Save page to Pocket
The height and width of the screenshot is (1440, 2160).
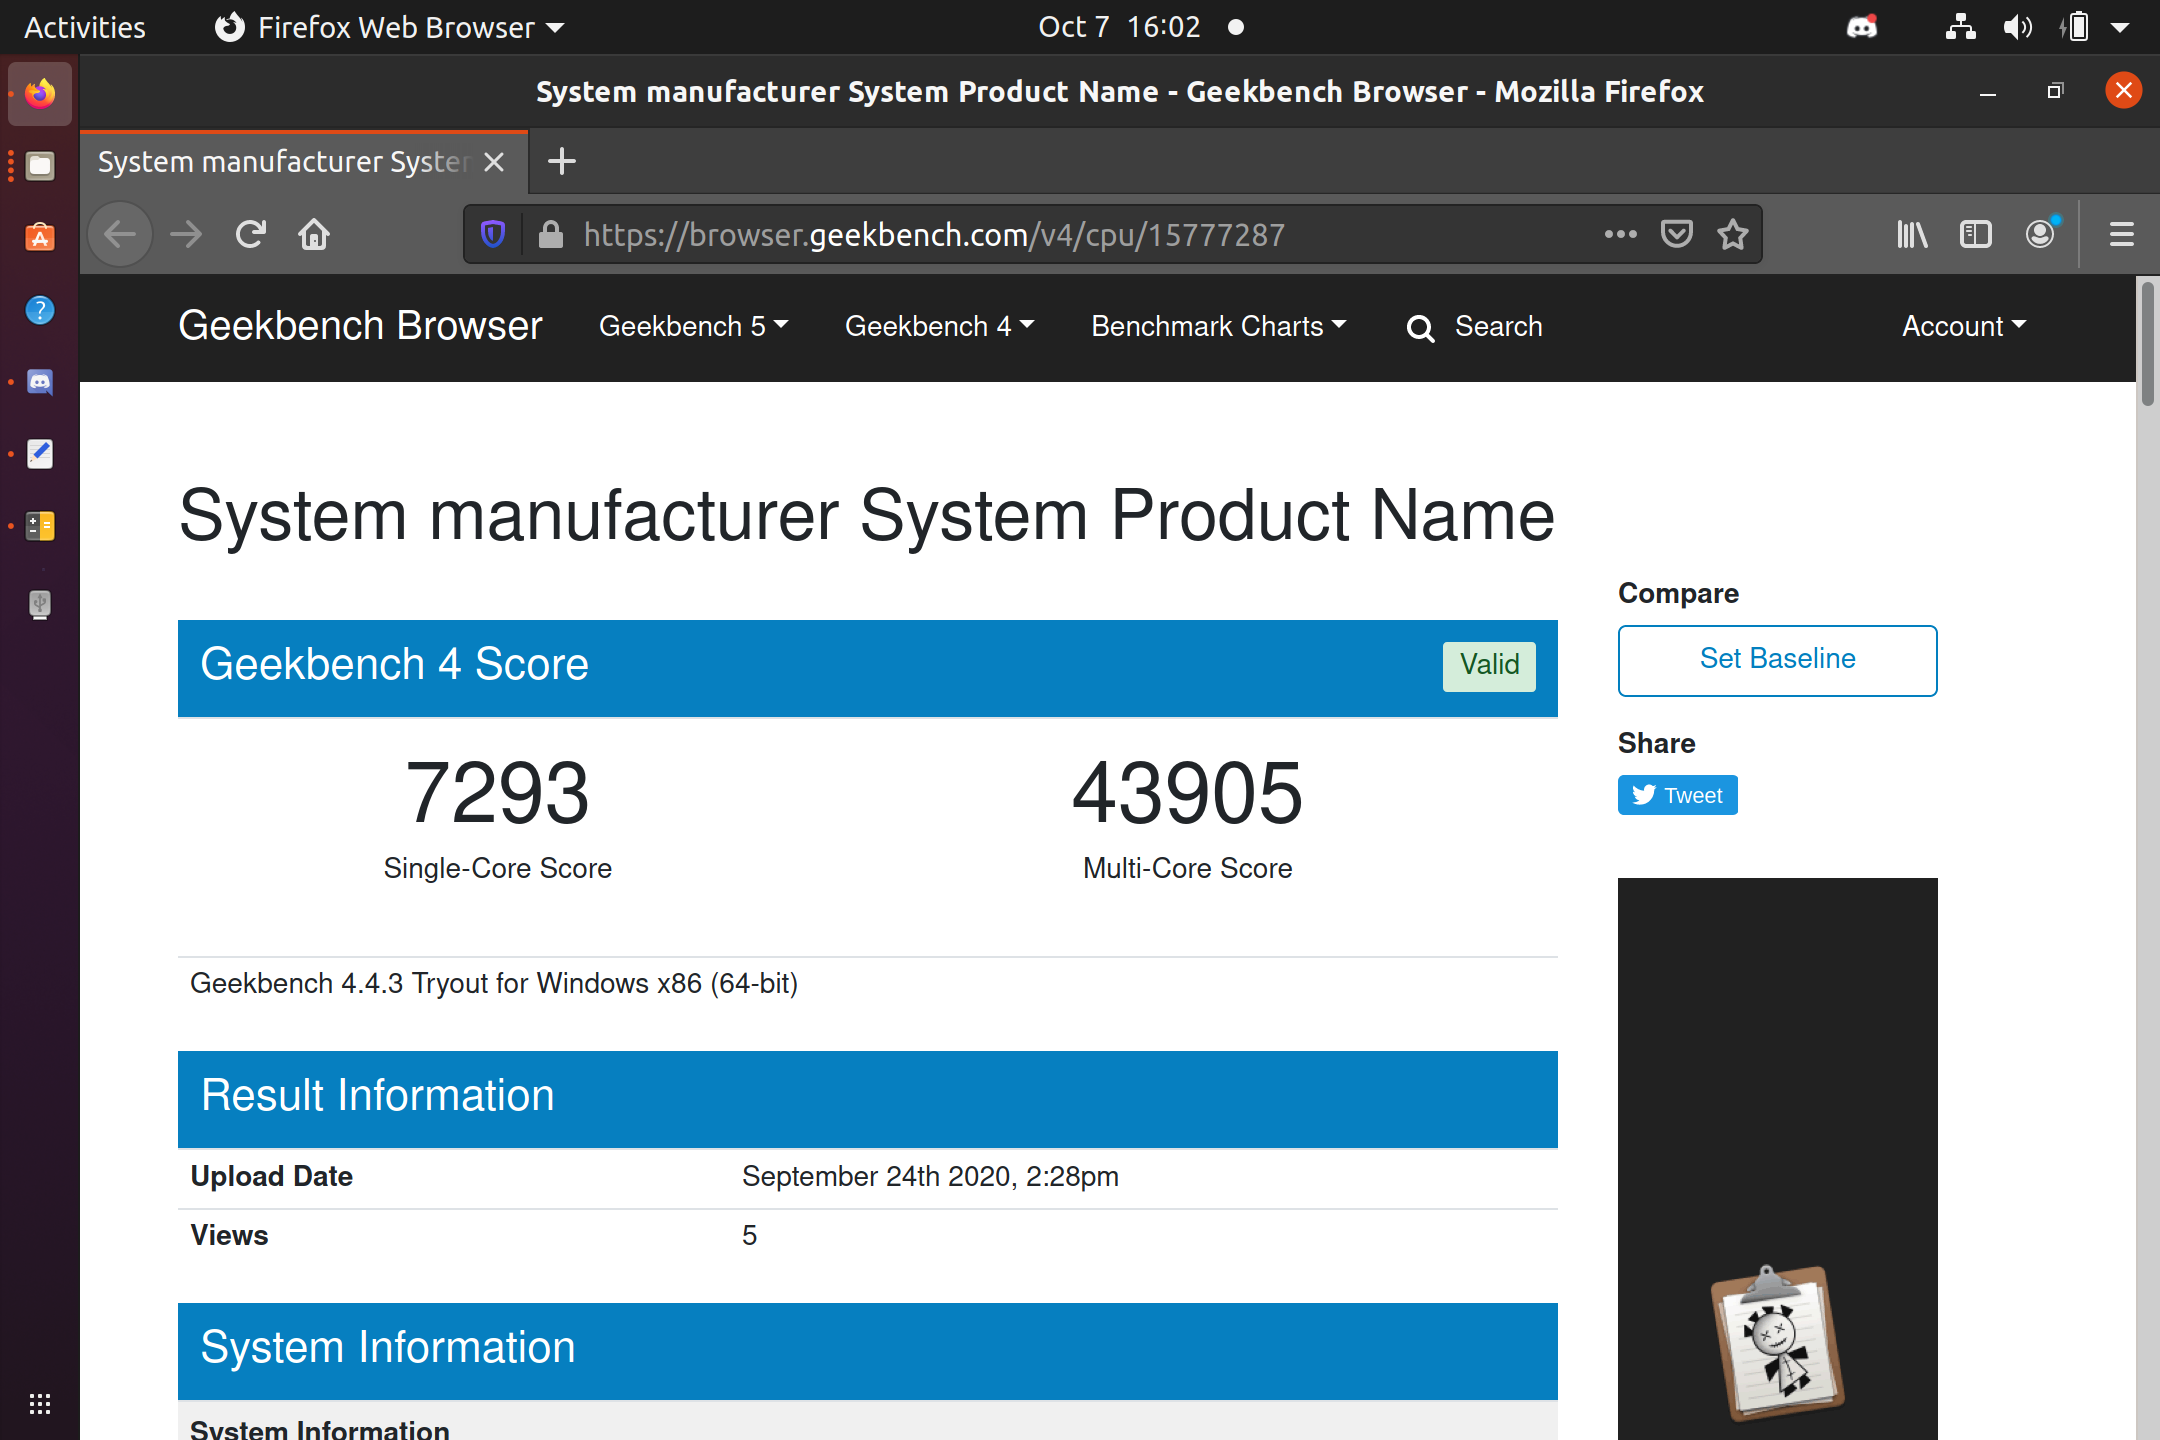coord(1677,235)
